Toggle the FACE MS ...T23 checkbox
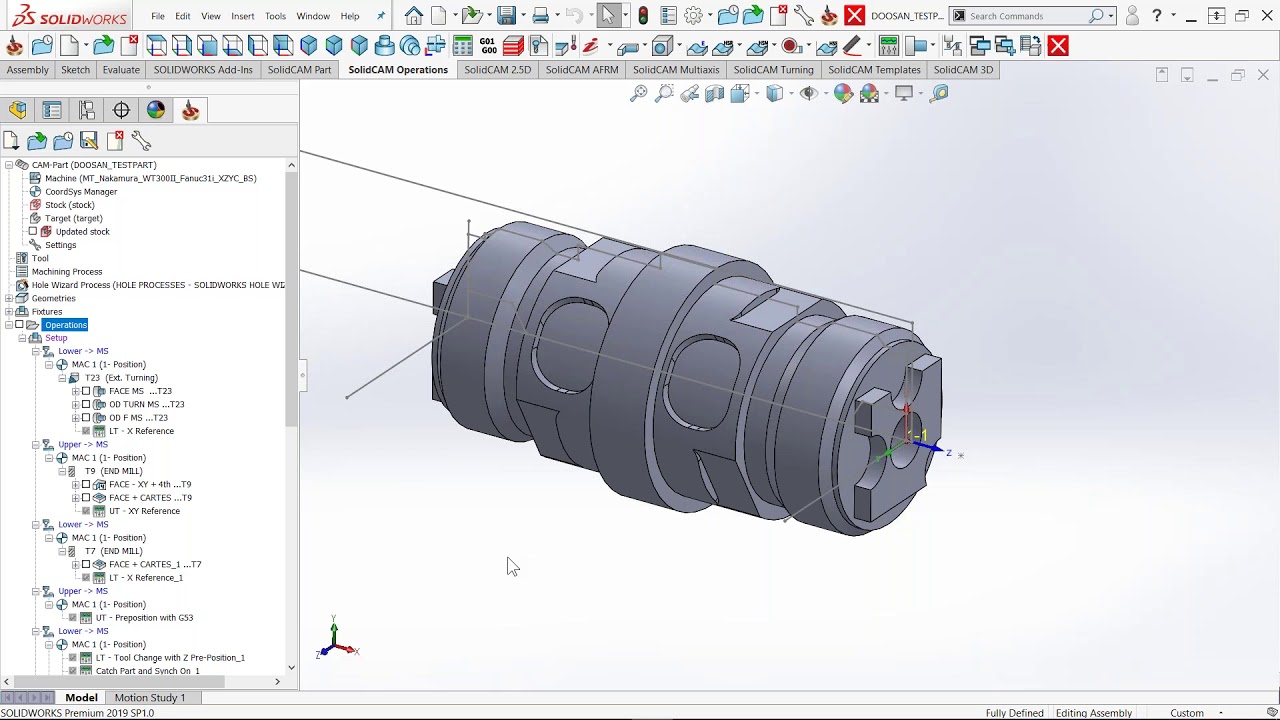Viewport: 1280px width, 720px height. (86, 392)
